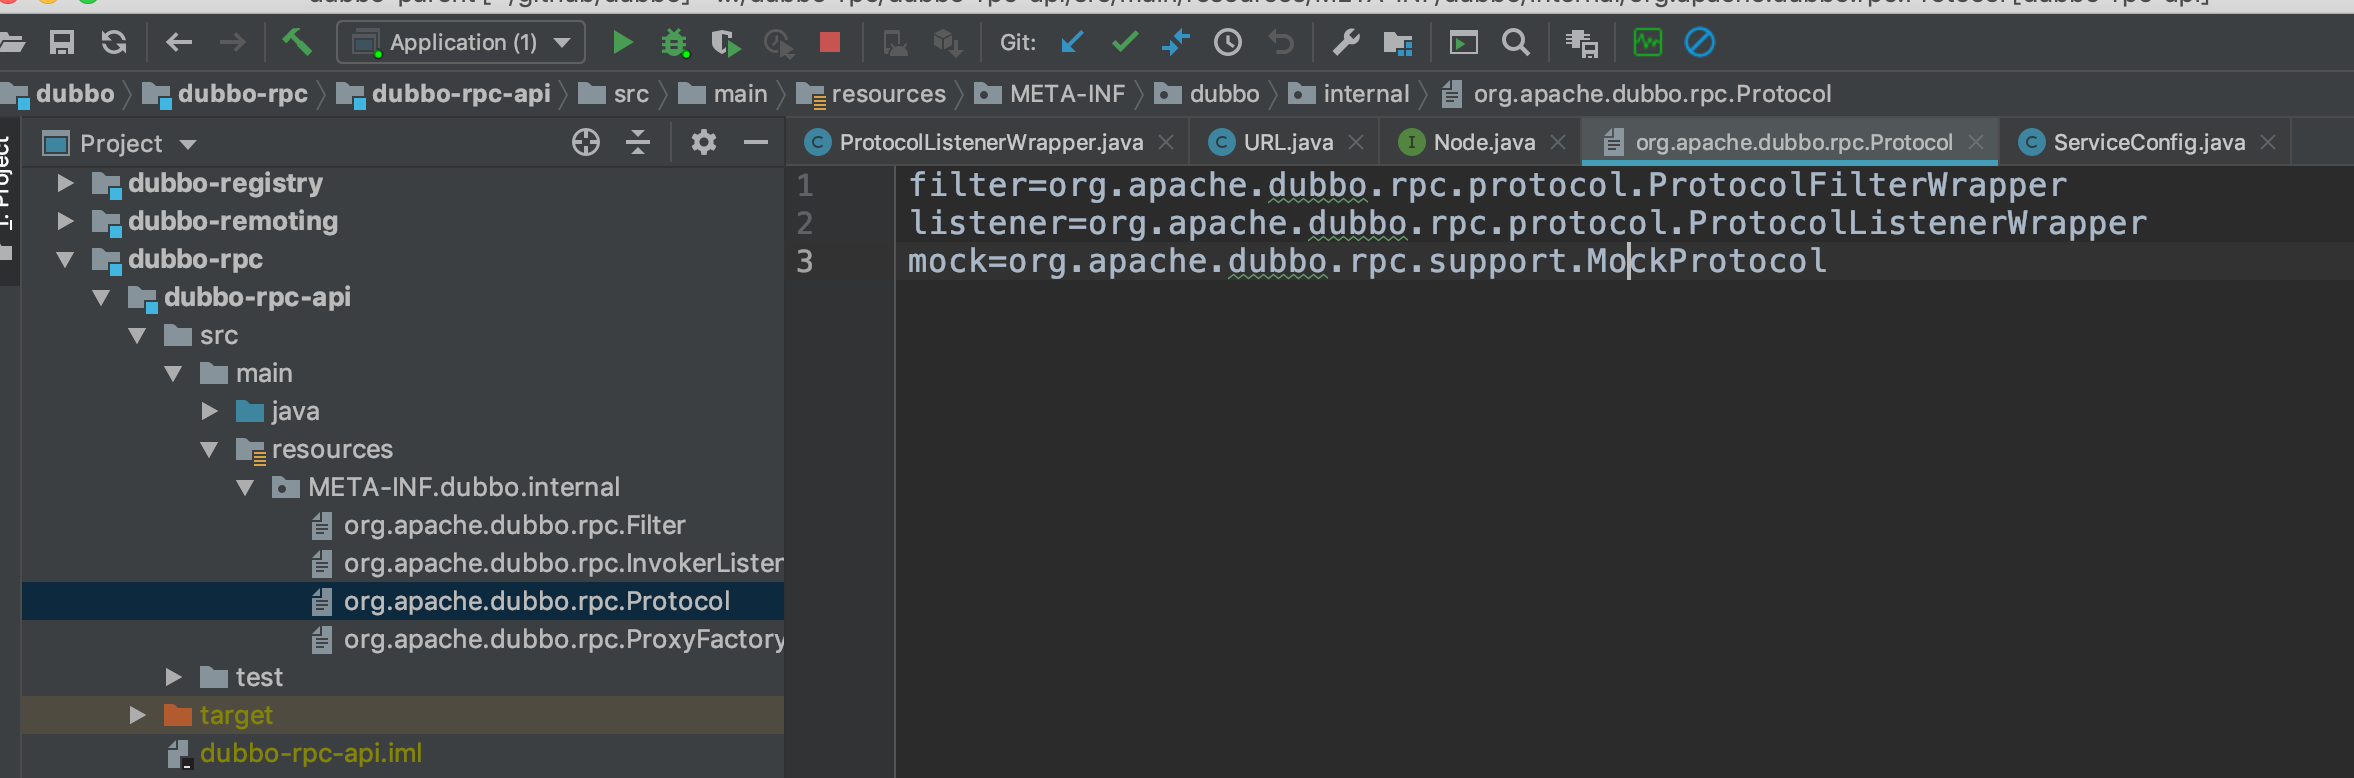Navigate back with the left arrow
Viewport: 2354px width, 778px height.
click(x=179, y=42)
